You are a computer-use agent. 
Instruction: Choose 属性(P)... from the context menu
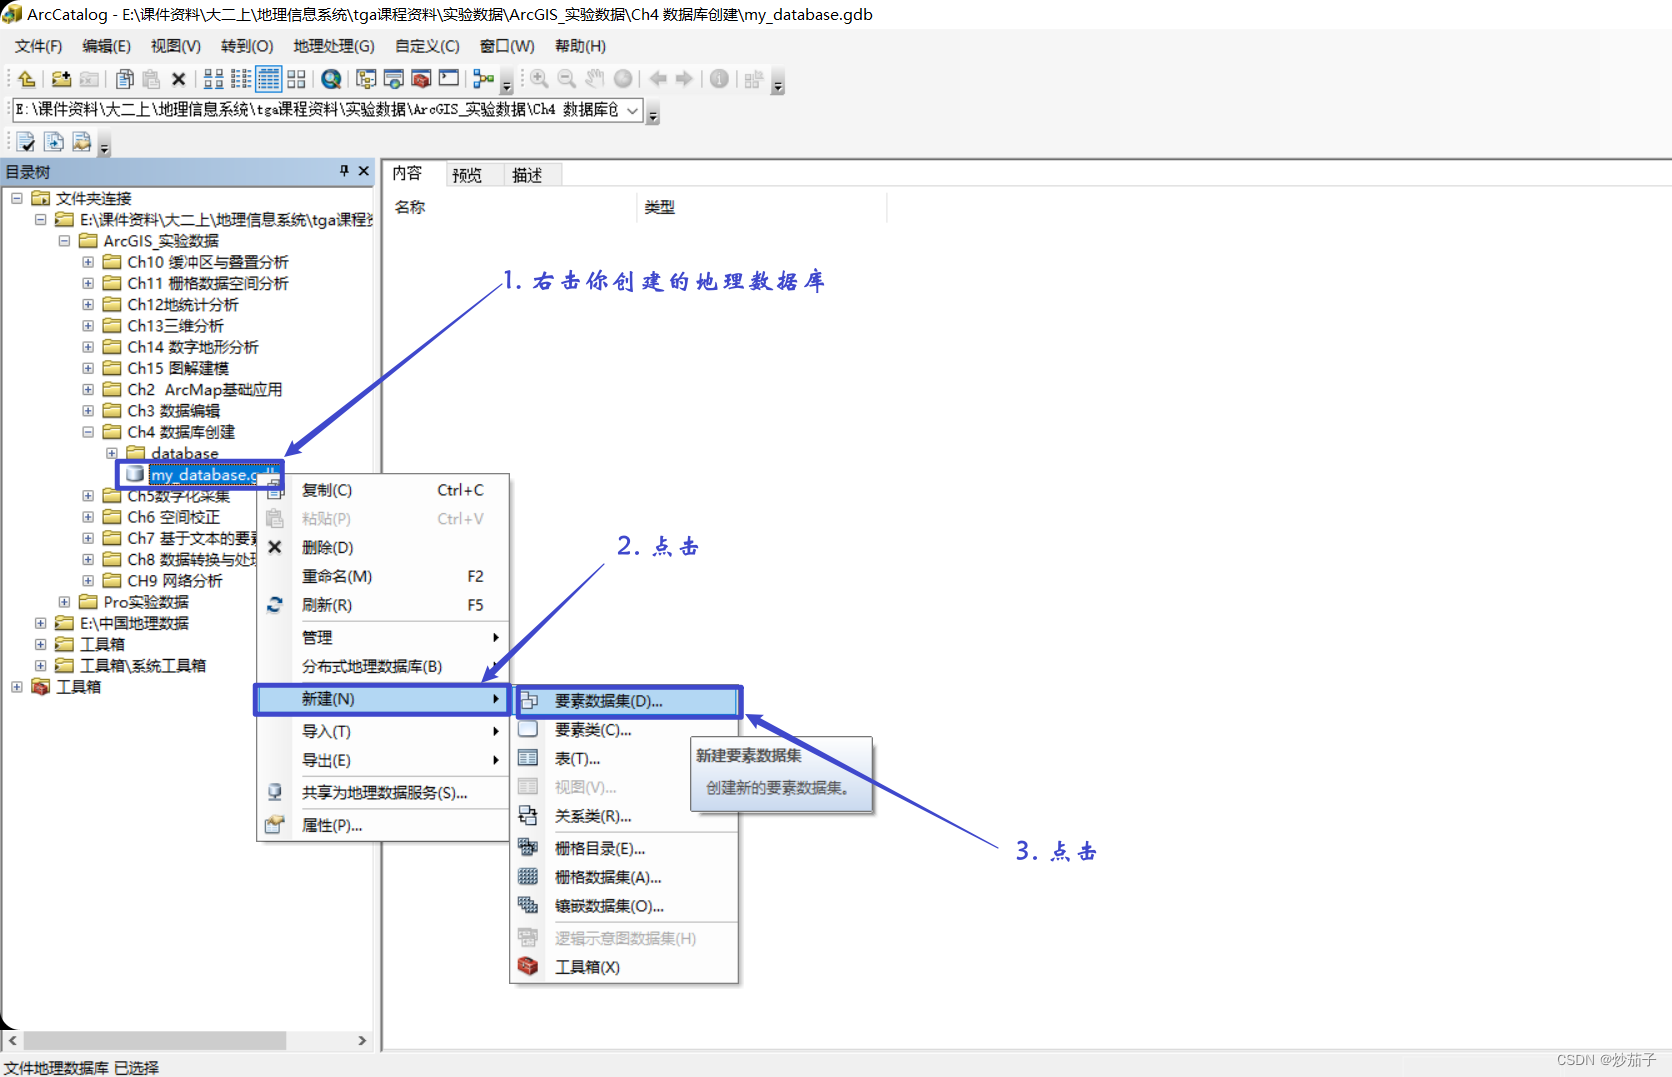(x=384, y=826)
